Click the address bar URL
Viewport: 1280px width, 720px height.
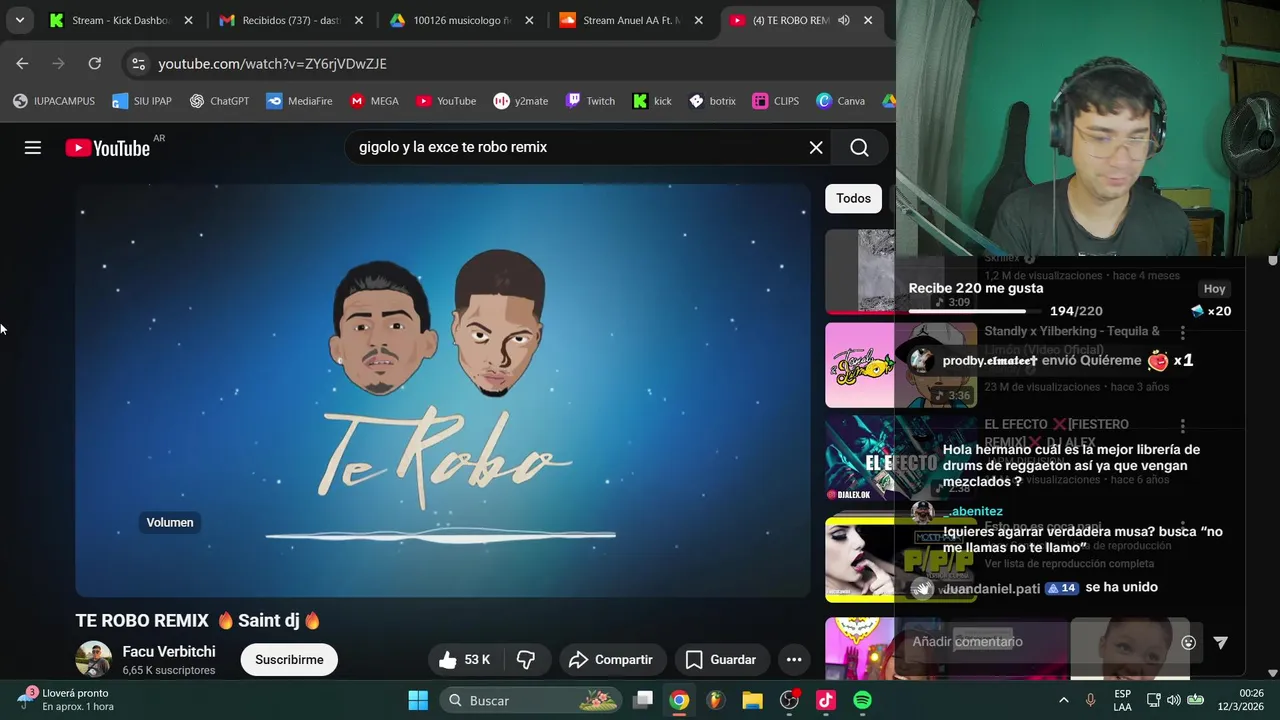pyautogui.click(x=272, y=63)
